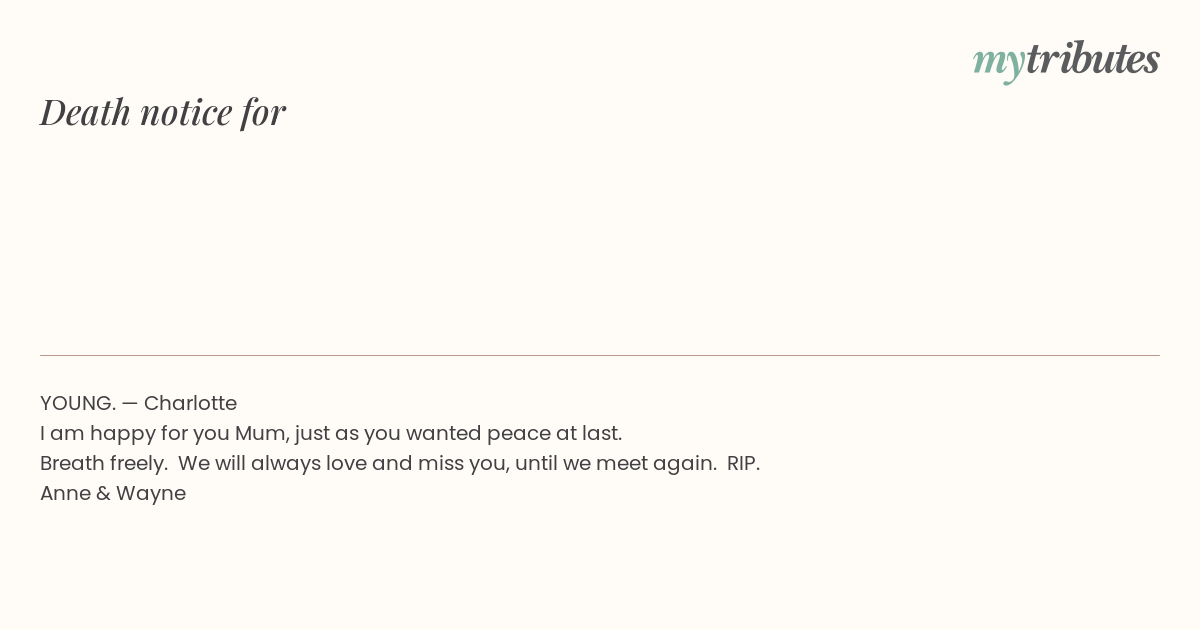Click the em dash before Charlotte
The width and height of the screenshot is (1200, 630).
[x=130, y=403]
